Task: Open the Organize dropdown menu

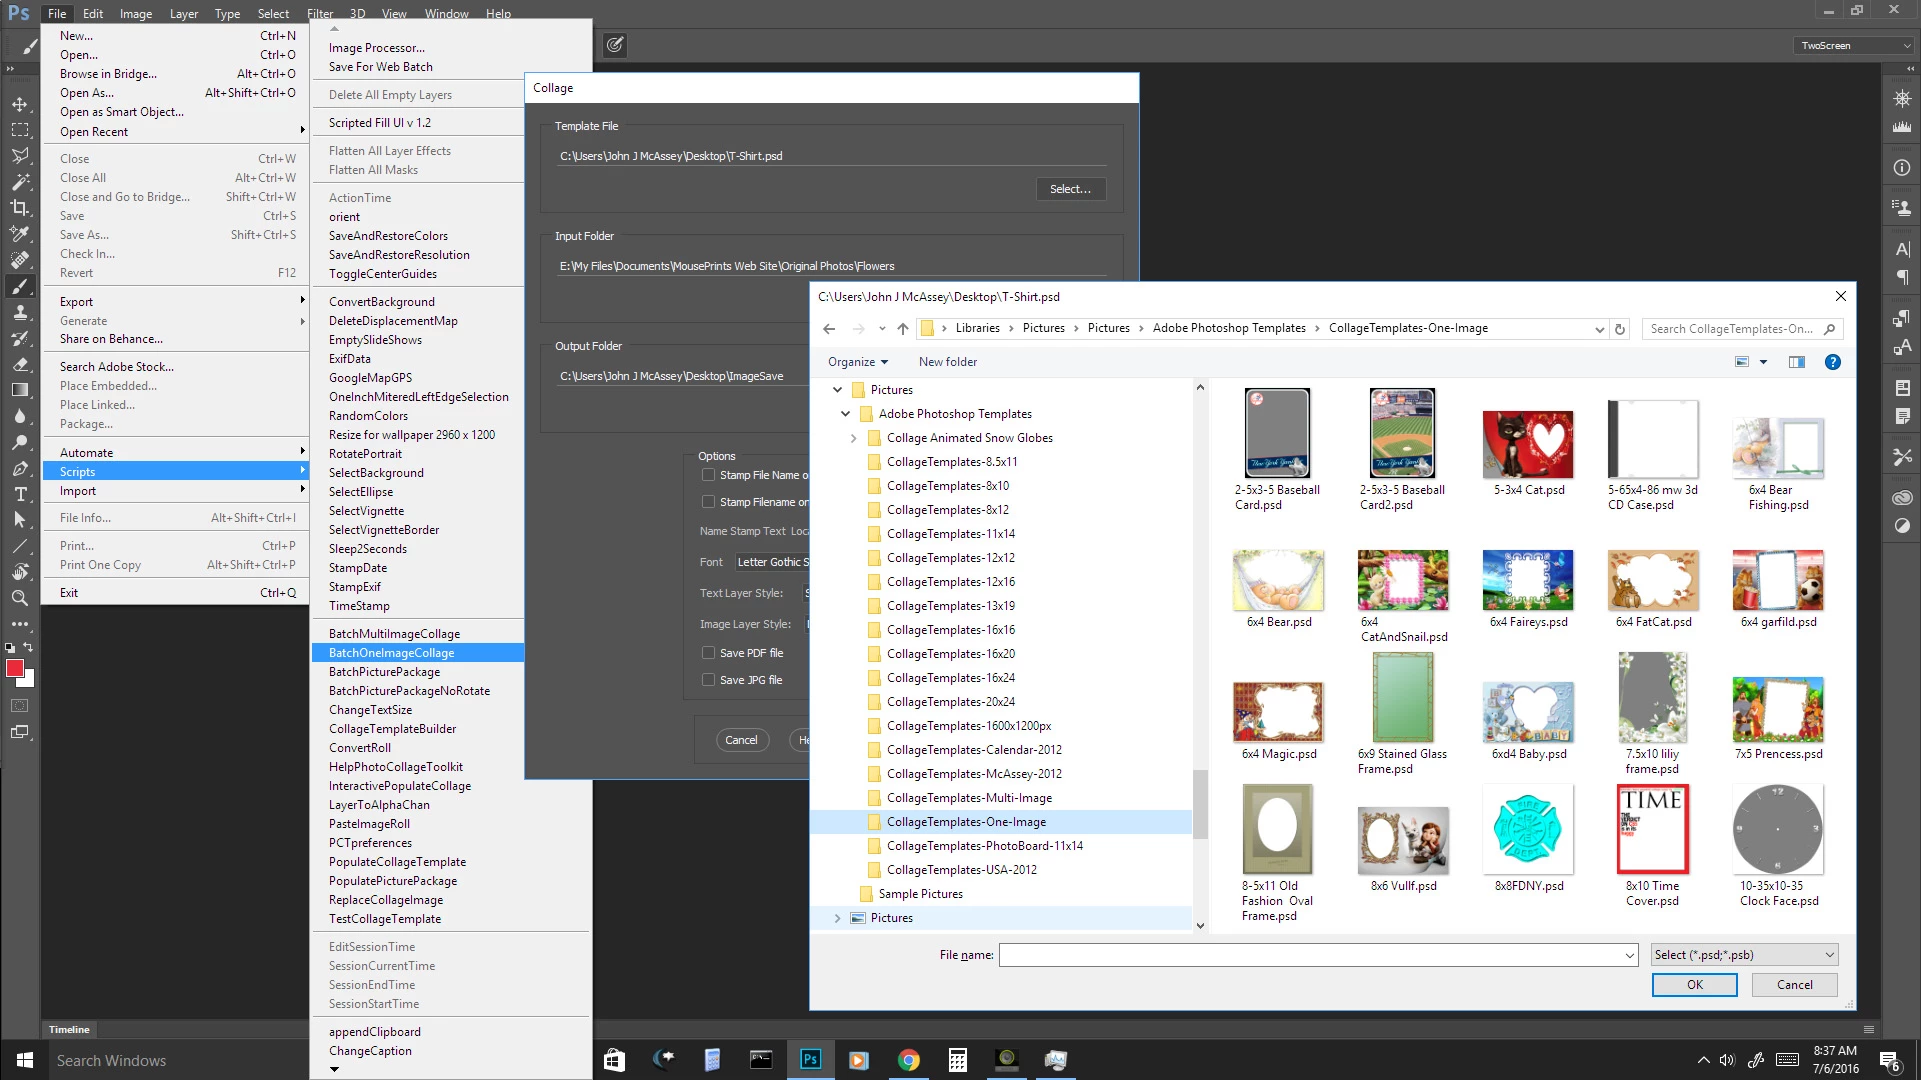Action: click(857, 362)
